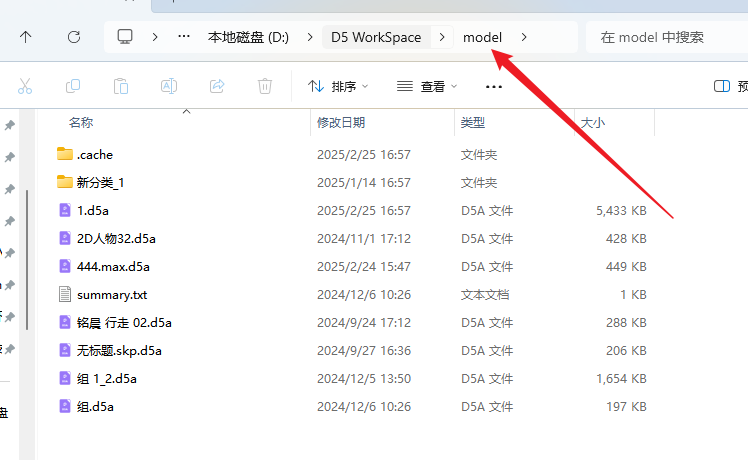Open the more options ellipsis menu
This screenshot has width=748, height=460.
click(493, 87)
